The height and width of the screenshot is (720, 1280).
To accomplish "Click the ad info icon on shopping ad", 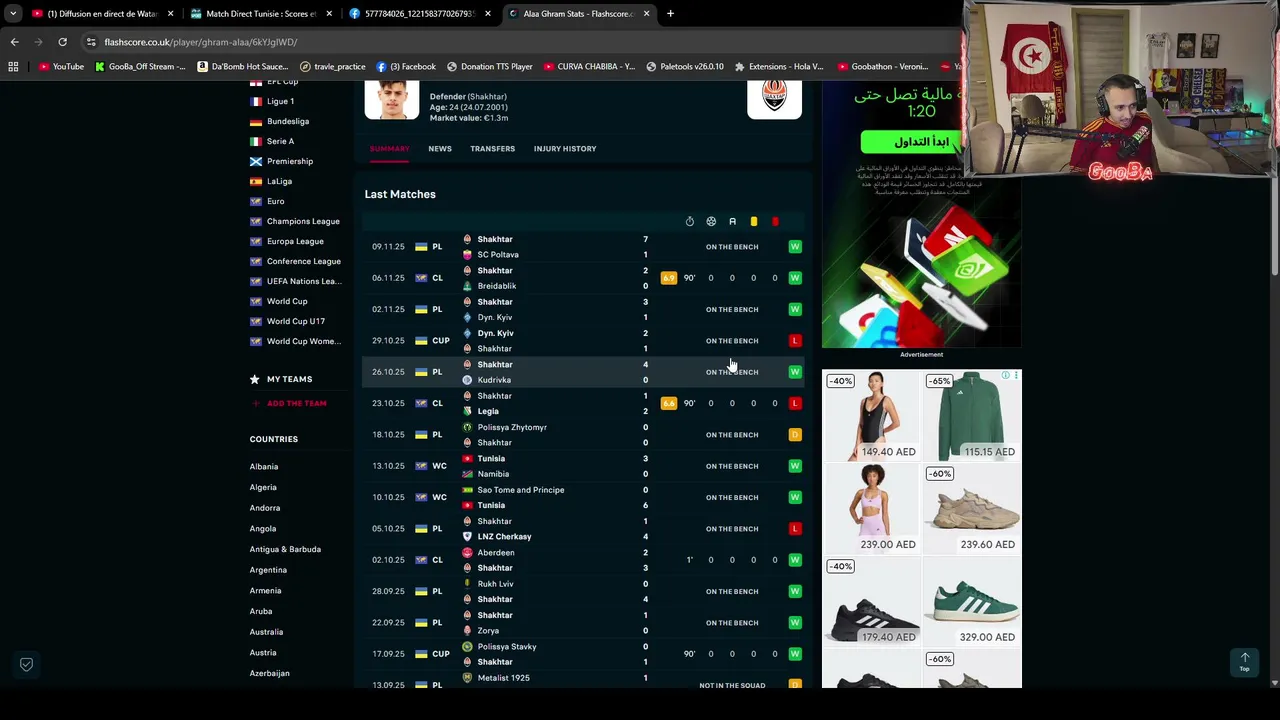I will point(1005,376).
